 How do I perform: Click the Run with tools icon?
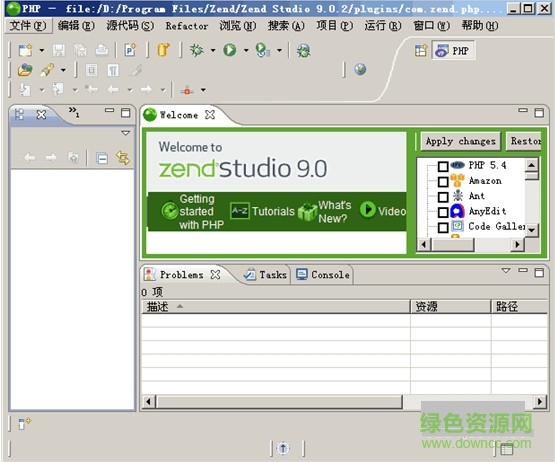tap(263, 50)
